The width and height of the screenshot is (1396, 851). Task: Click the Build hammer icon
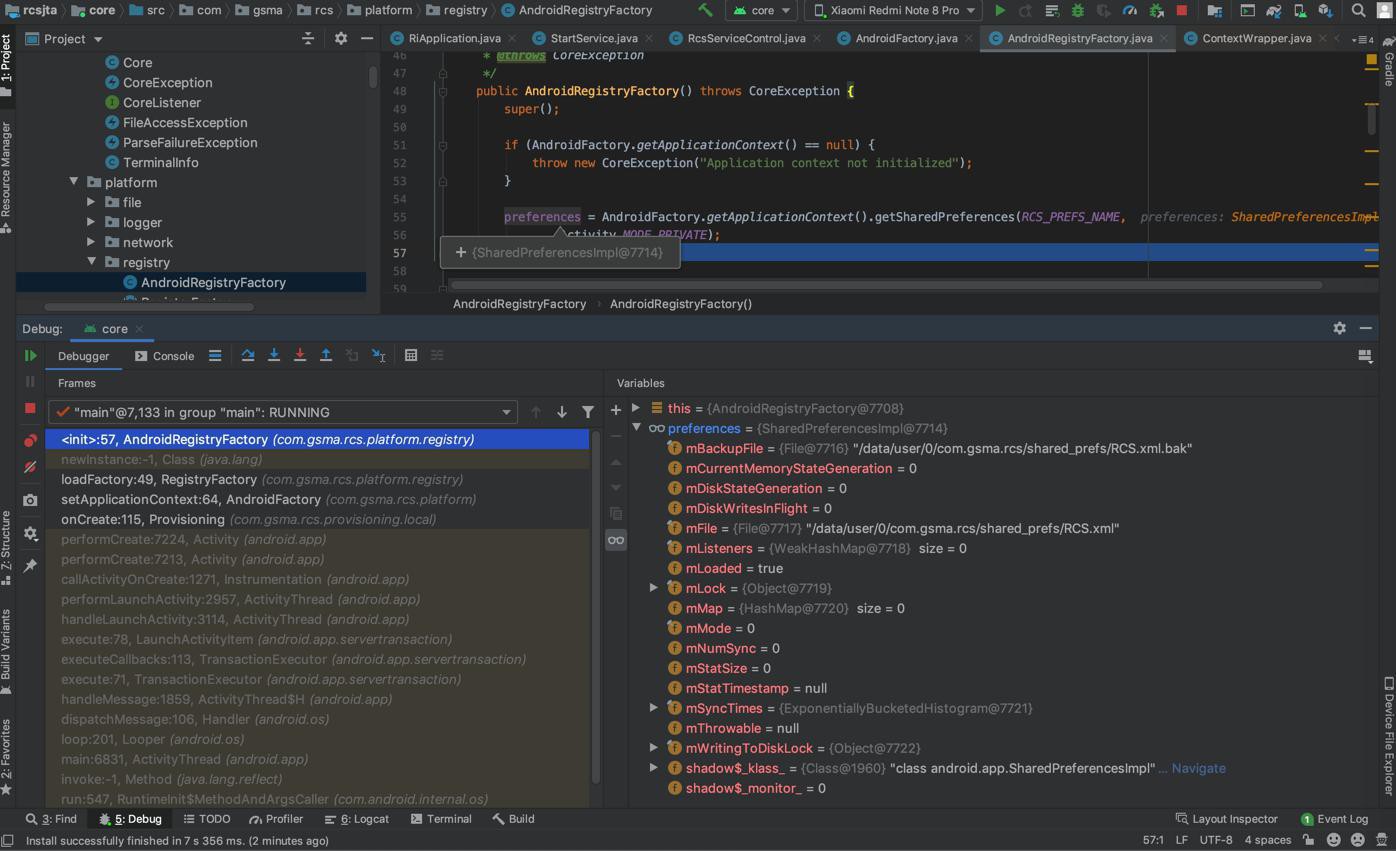[x=705, y=10]
